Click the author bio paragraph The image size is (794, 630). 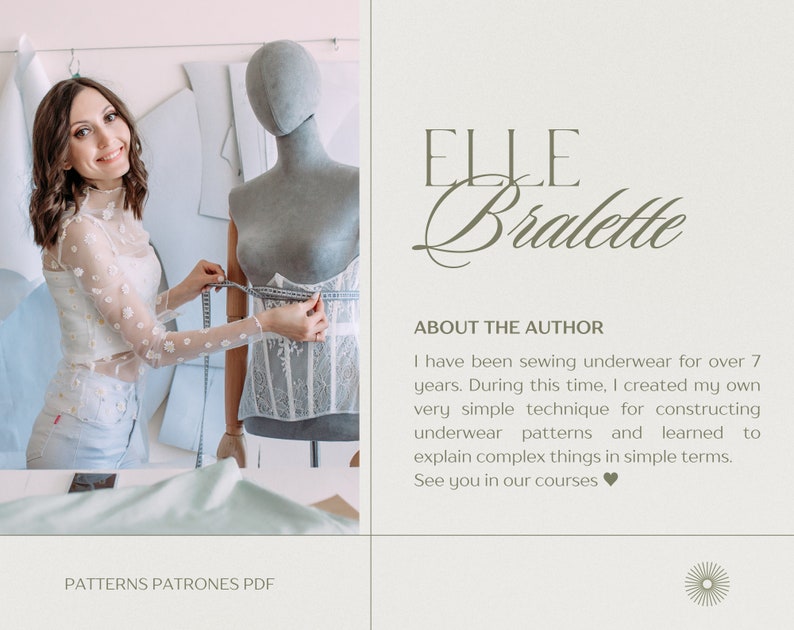tap(587, 420)
